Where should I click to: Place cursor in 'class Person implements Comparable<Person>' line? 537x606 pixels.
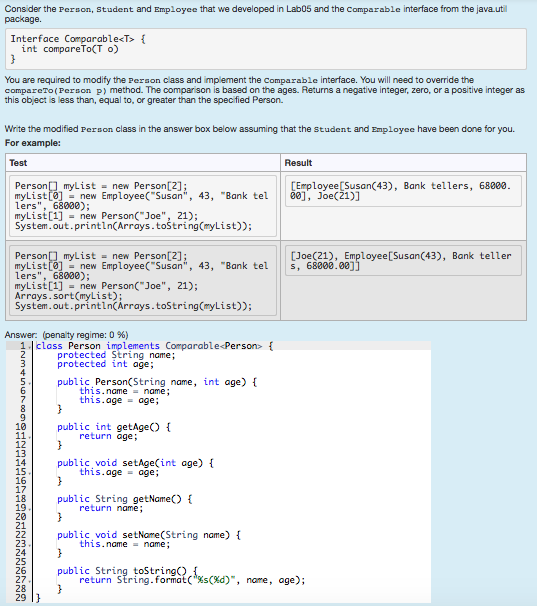point(154,346)
